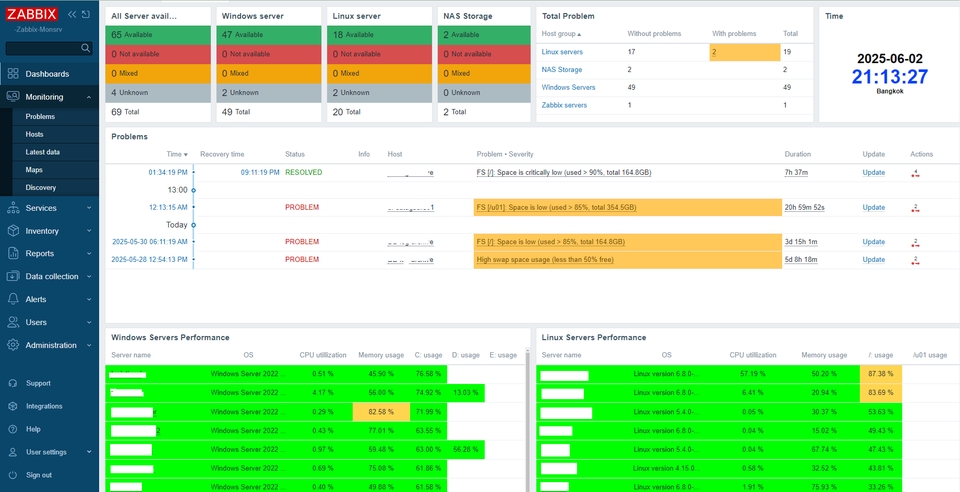Open actions icon for FS [/] 85% problem

pyautogui.click(x=915, y=242)
